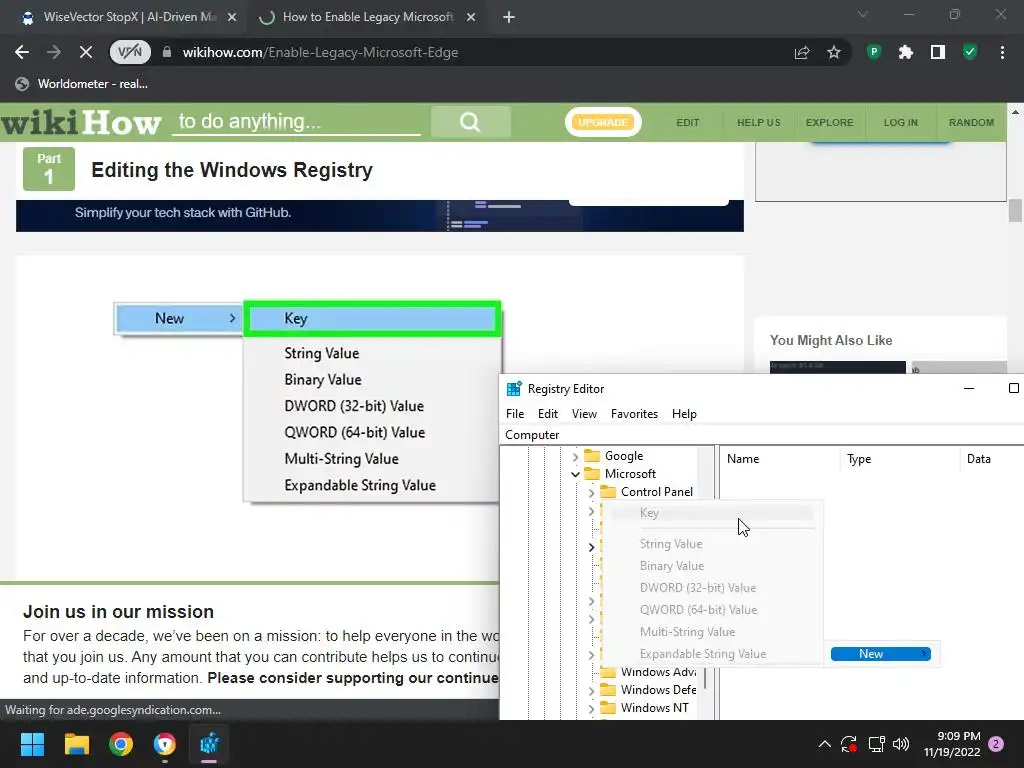Click the wikiHow logo
1024x768 pixels.
click(x=81, y=122)
